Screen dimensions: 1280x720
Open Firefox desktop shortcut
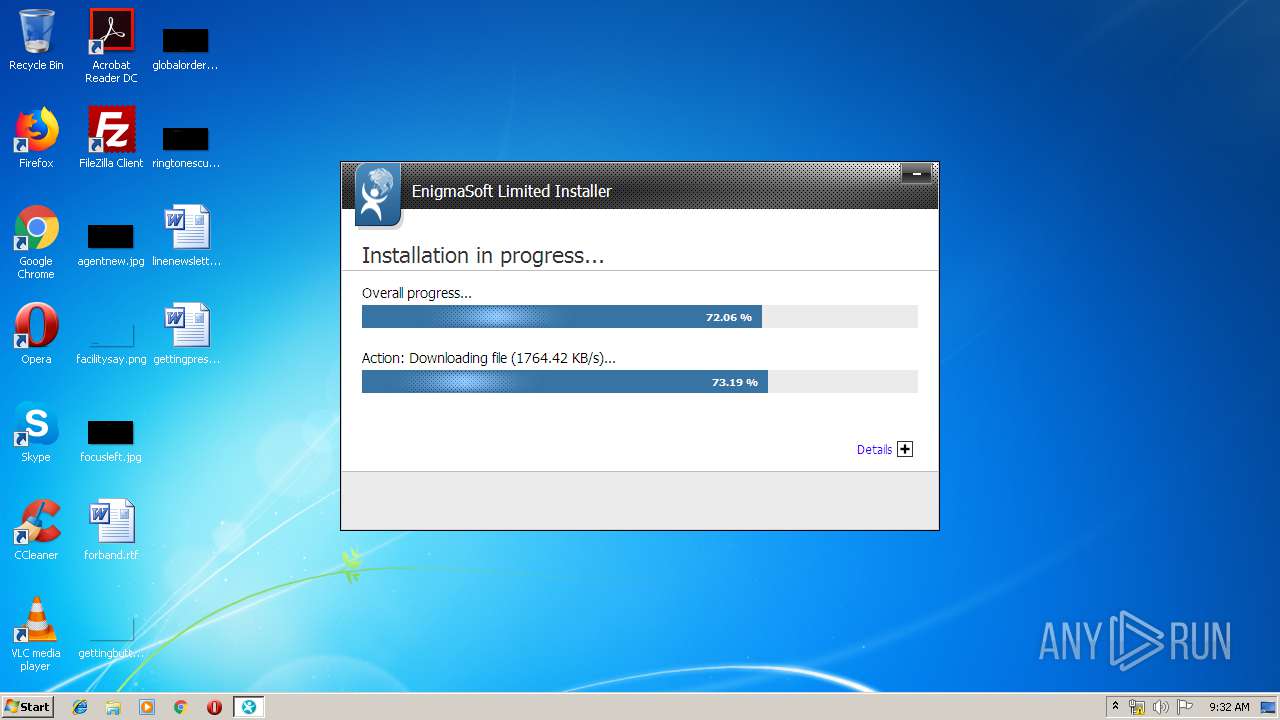[x=36, y=138]
